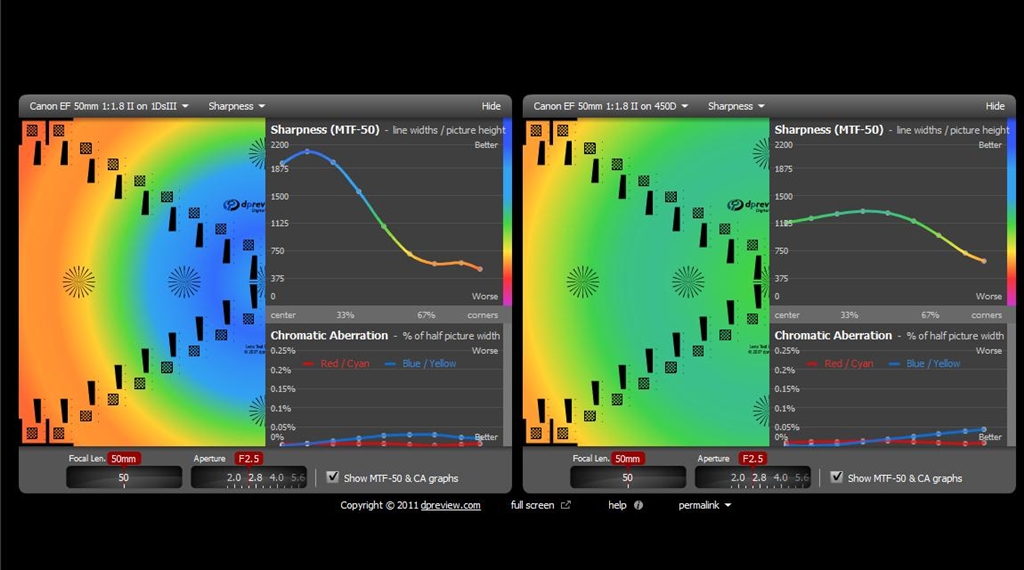Click the F2.5 aperture badge in 450D panel
The image size is (1024, 570).
(753, 458)
